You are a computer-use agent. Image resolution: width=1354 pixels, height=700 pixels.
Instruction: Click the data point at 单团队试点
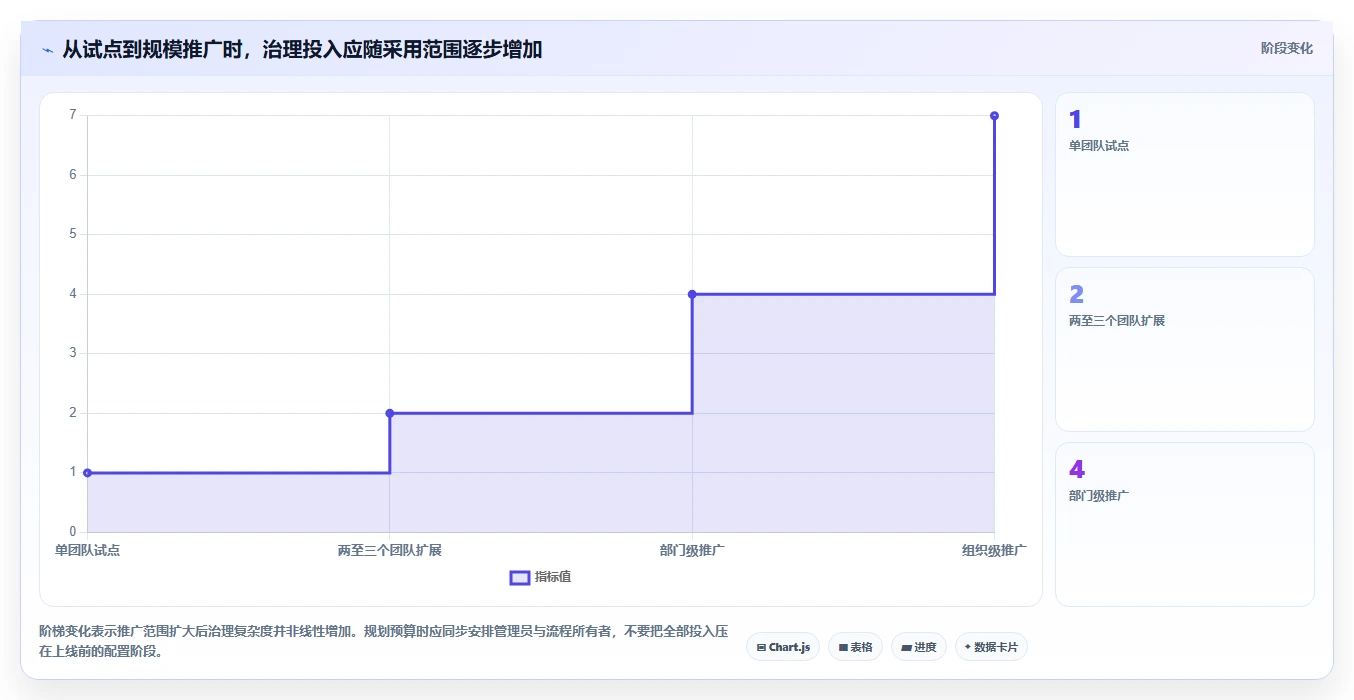point(88,473)
